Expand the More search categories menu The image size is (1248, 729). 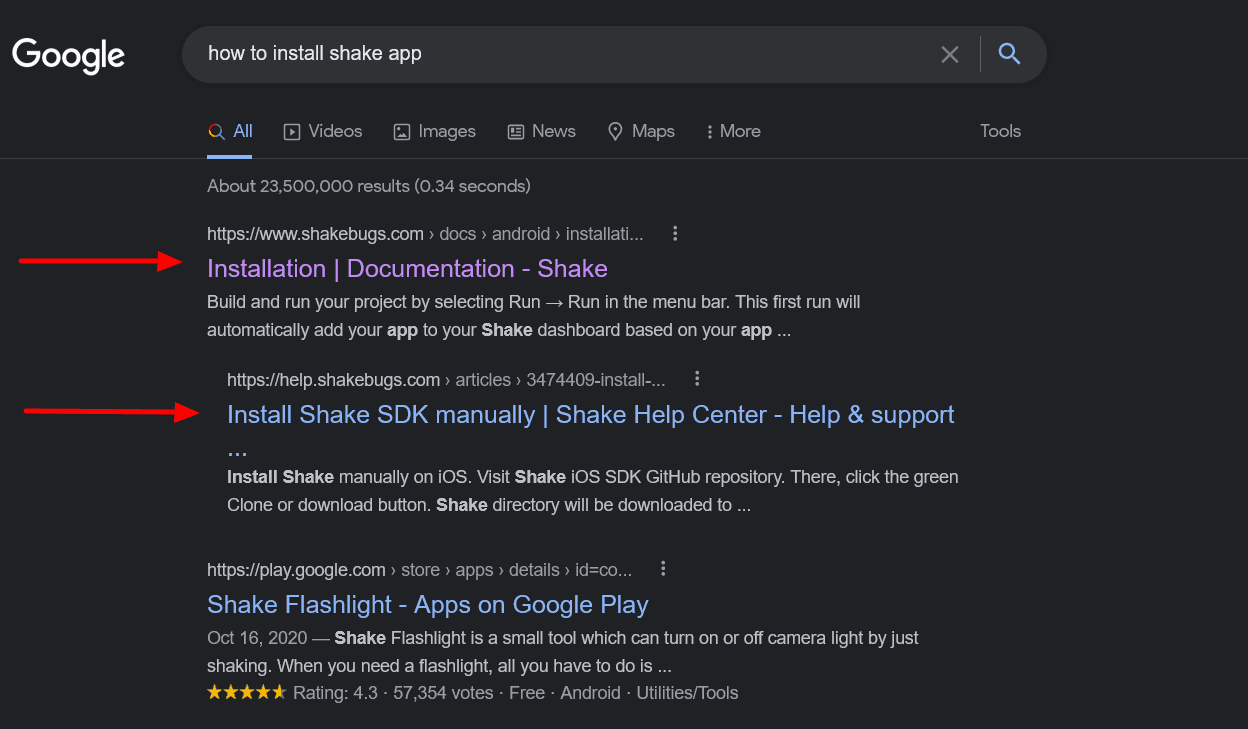pyautogui.click(x=733, y=131)
